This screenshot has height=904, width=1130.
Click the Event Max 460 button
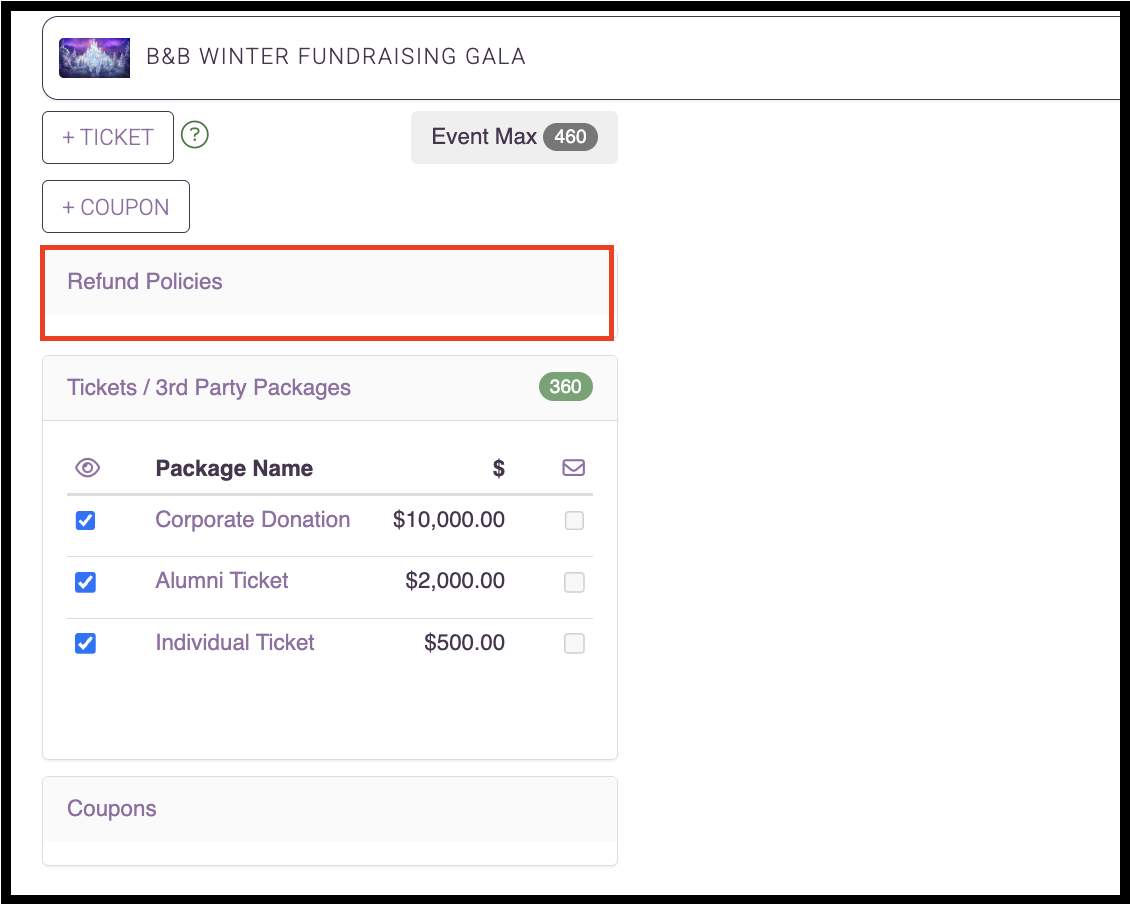click(515, 137)
